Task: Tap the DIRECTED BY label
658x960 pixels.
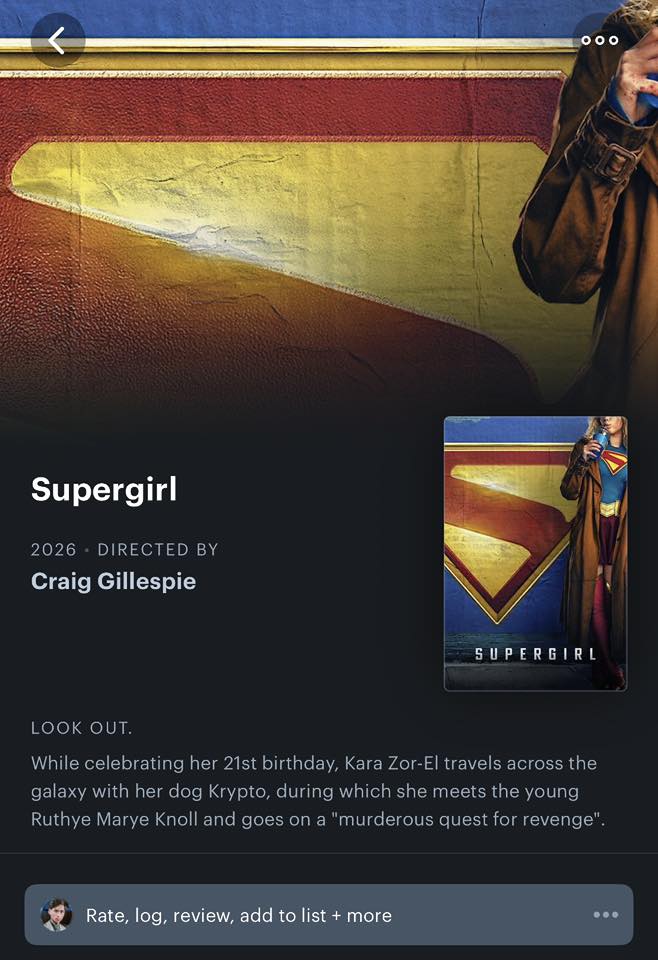Action: 158,550
